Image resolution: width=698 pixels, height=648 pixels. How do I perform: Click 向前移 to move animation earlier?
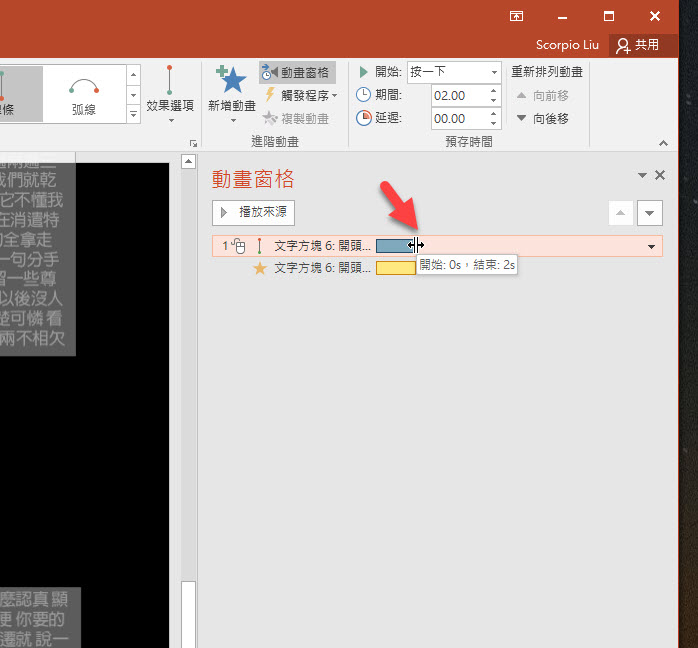click(543, 95)
